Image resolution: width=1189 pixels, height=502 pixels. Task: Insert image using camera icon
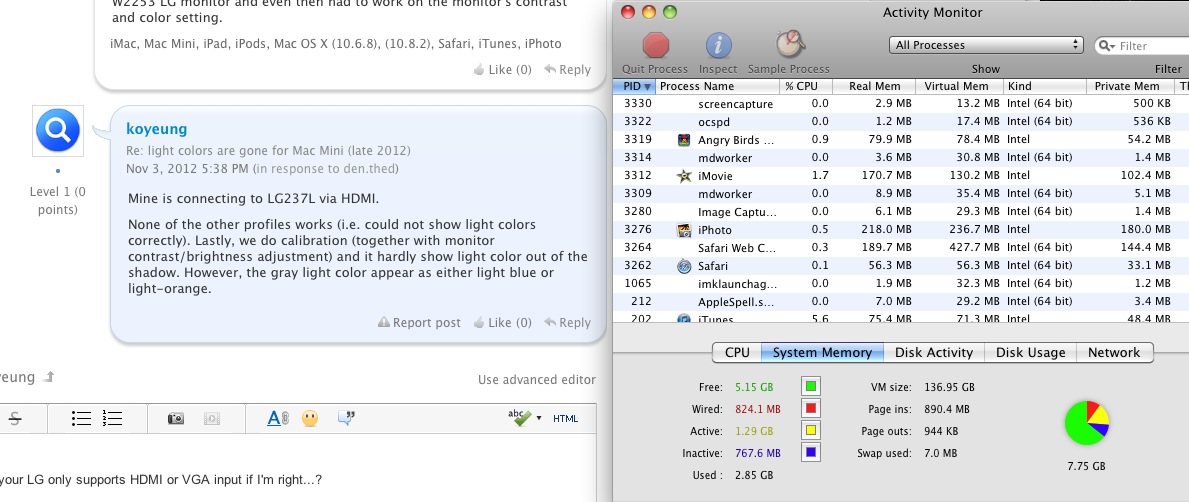coord(176,419)
